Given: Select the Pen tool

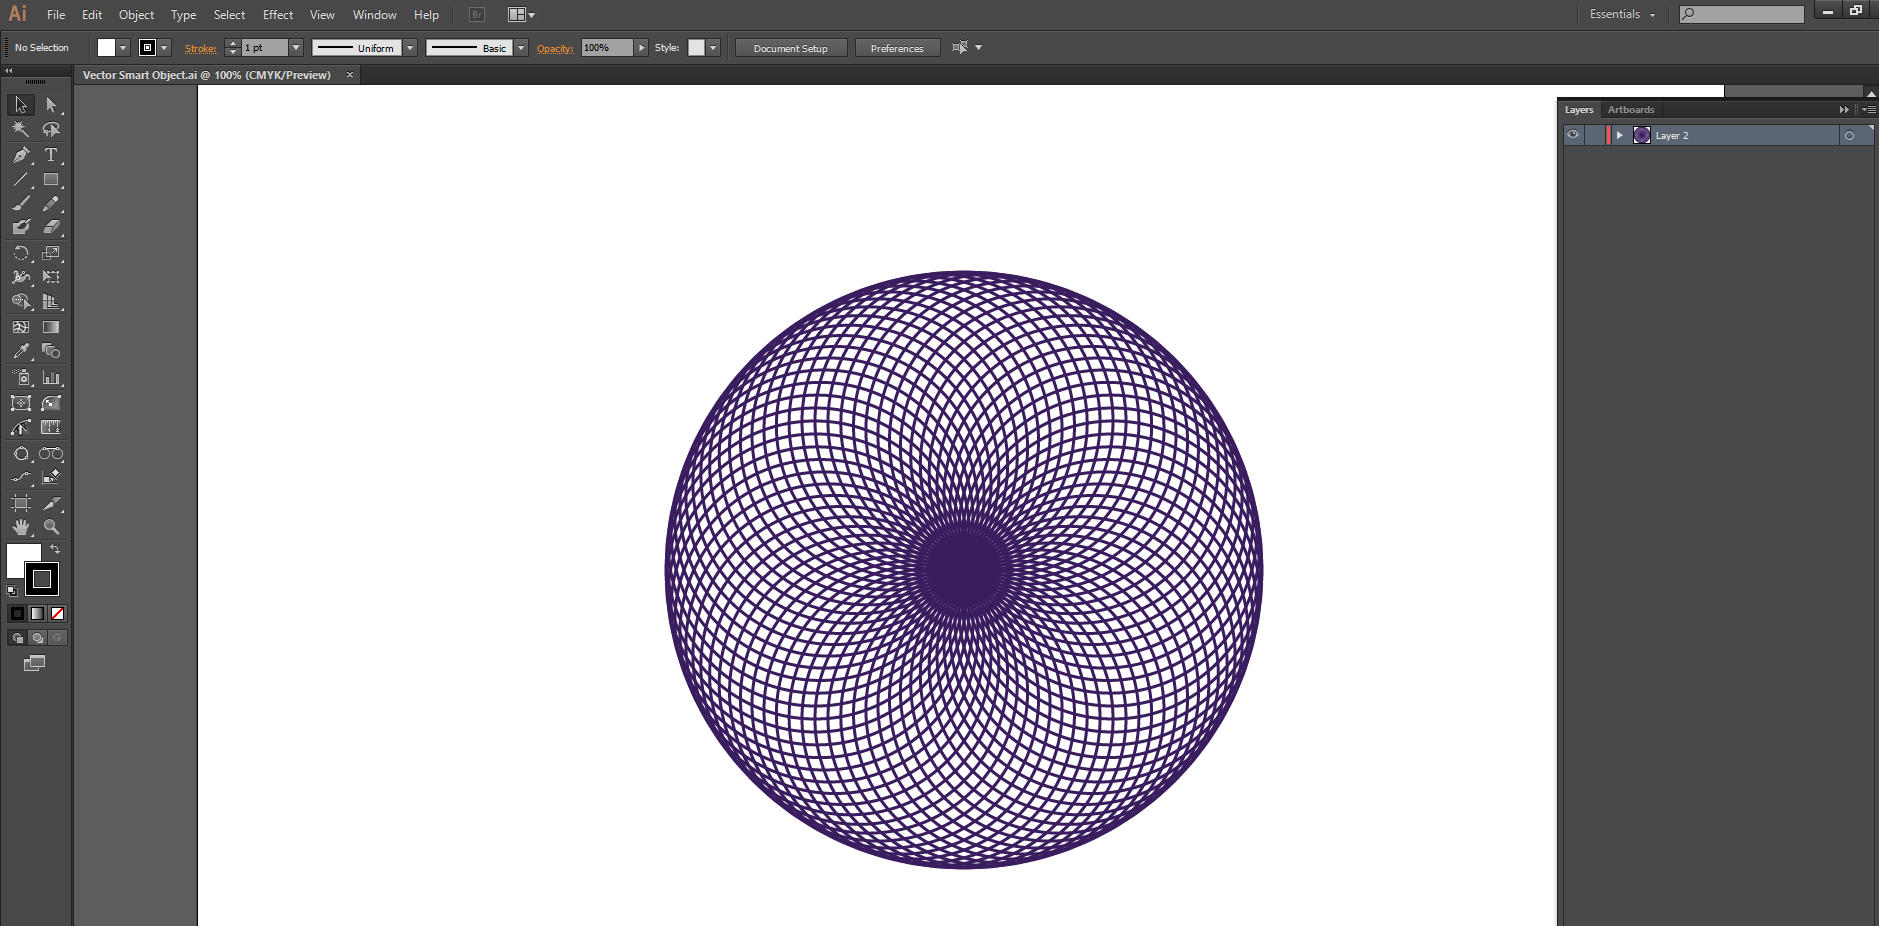Looking at the screenshot, I should point(21,155).
